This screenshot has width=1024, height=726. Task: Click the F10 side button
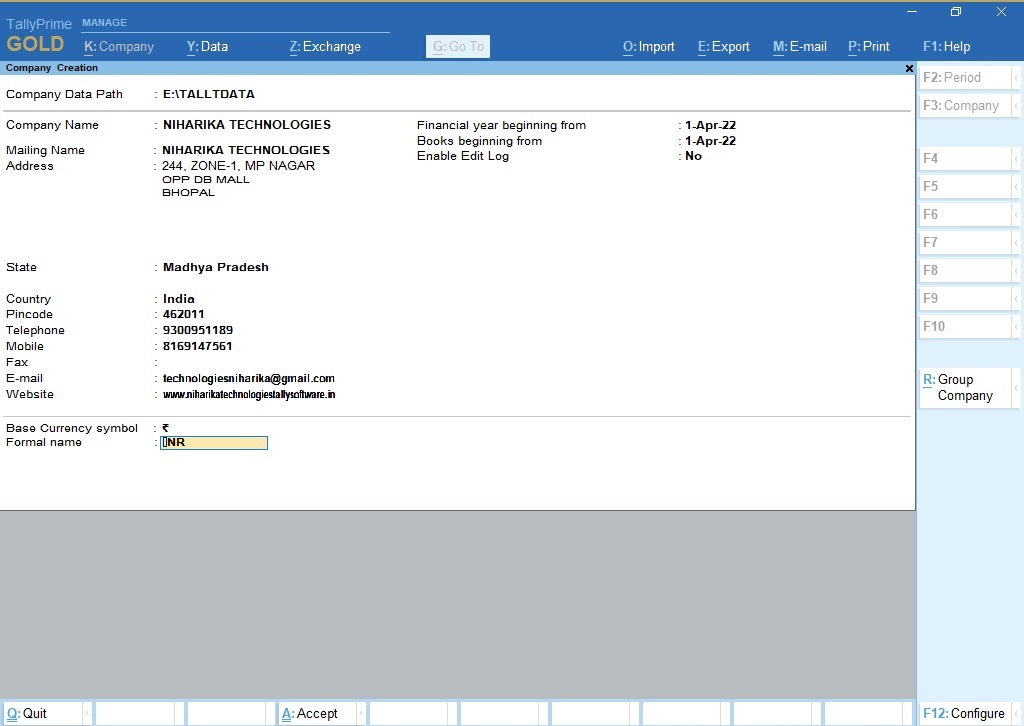point(965,326)
